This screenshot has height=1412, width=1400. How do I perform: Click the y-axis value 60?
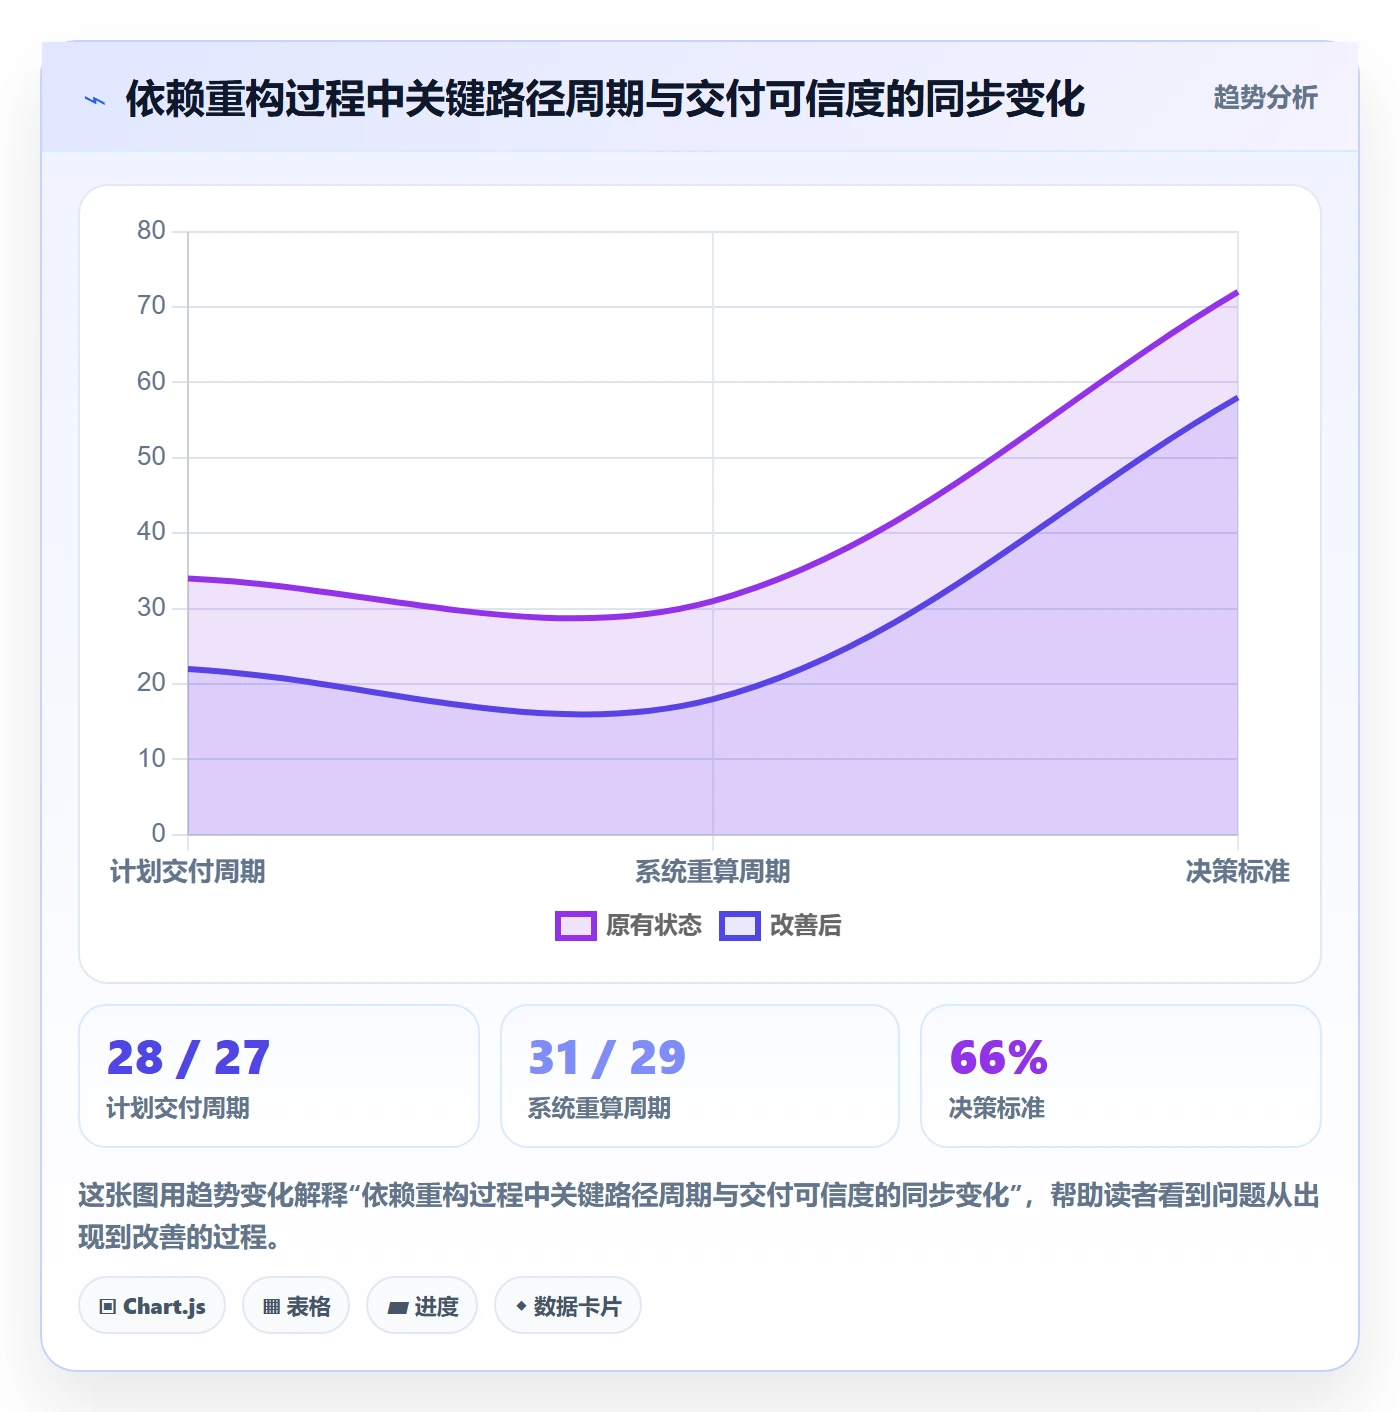tap(151, 381)
